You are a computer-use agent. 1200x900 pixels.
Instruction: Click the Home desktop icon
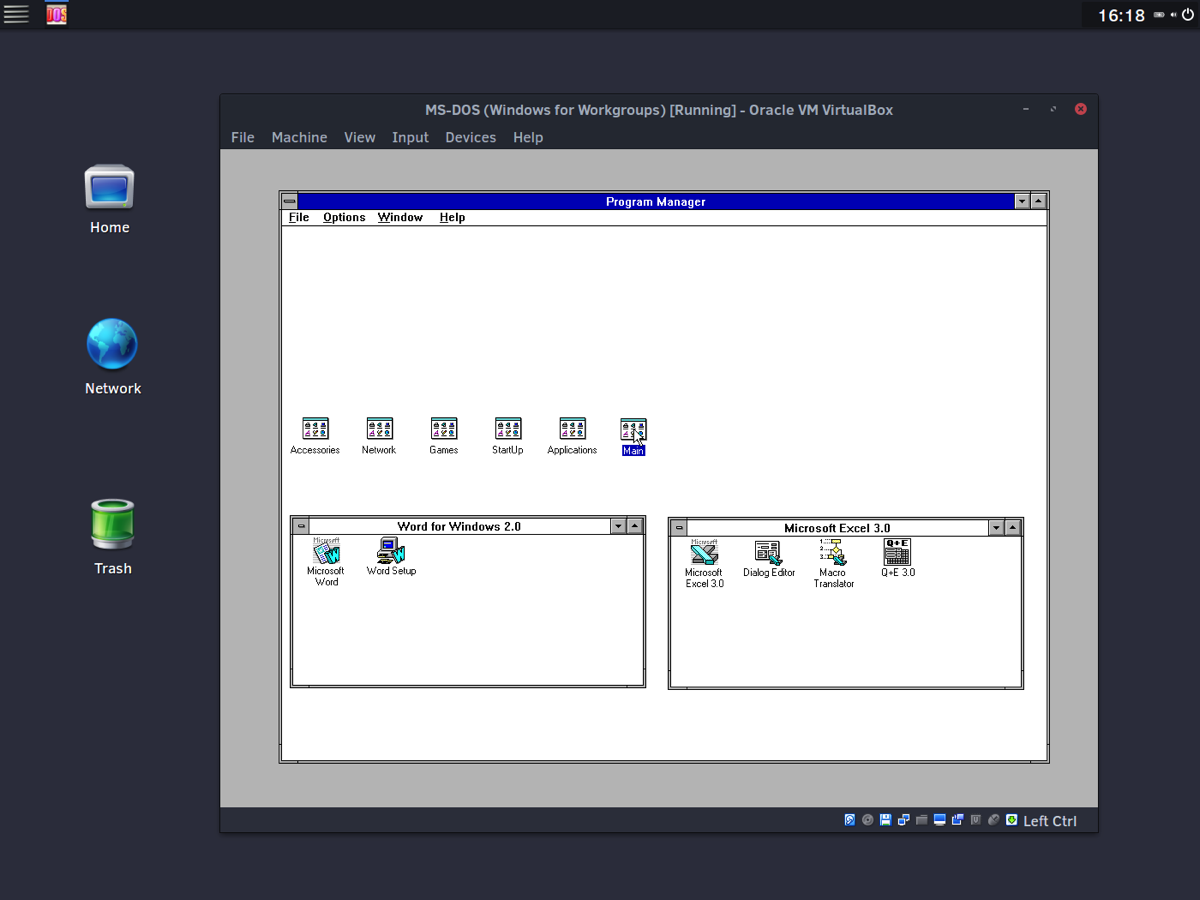[109, 199]
